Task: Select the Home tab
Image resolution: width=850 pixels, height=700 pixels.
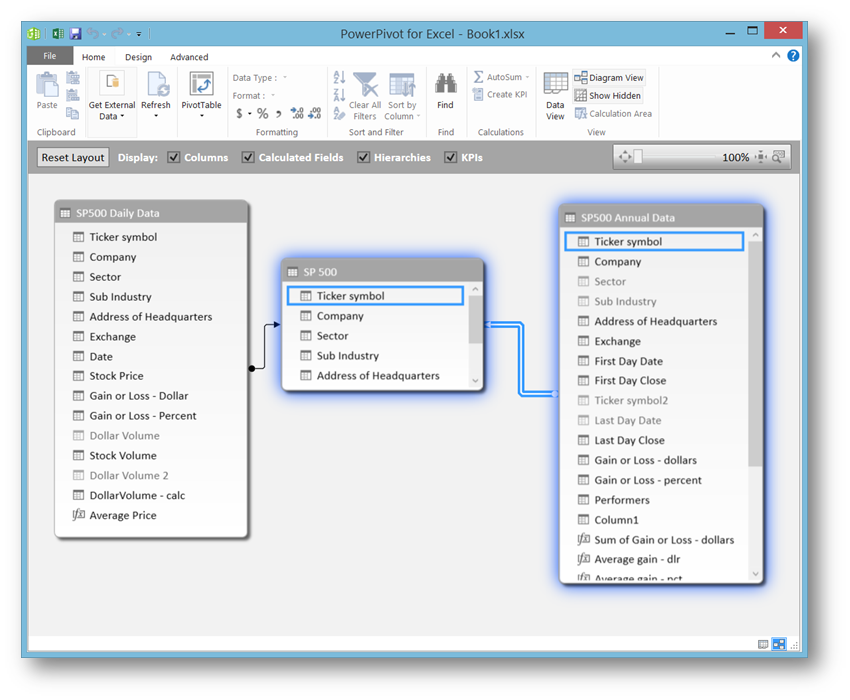Action: tap(94, 57)
